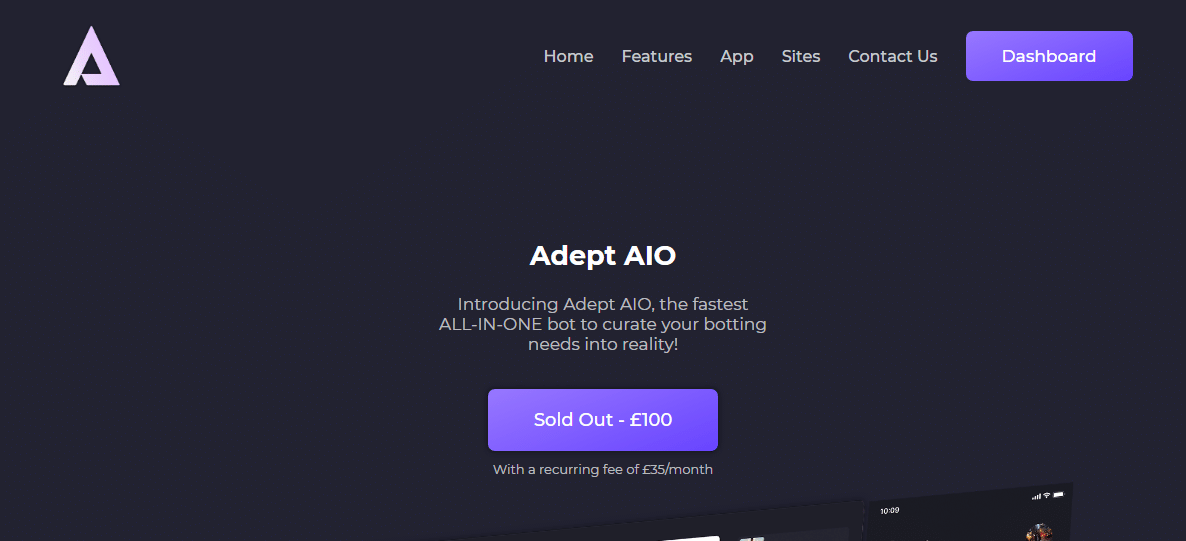This screenshot has width=1186, height=541.
Task: Click the Adept AIO heading
Action: [603, 256]
